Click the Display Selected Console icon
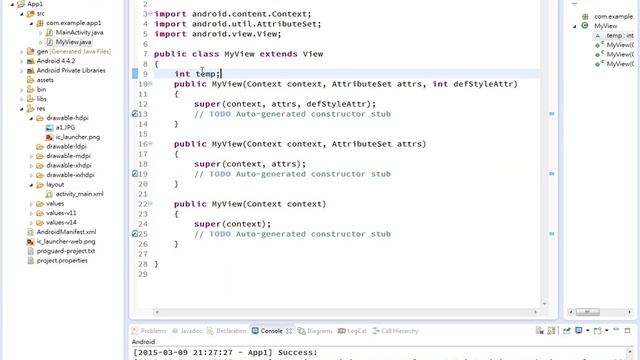 point(578,331)
